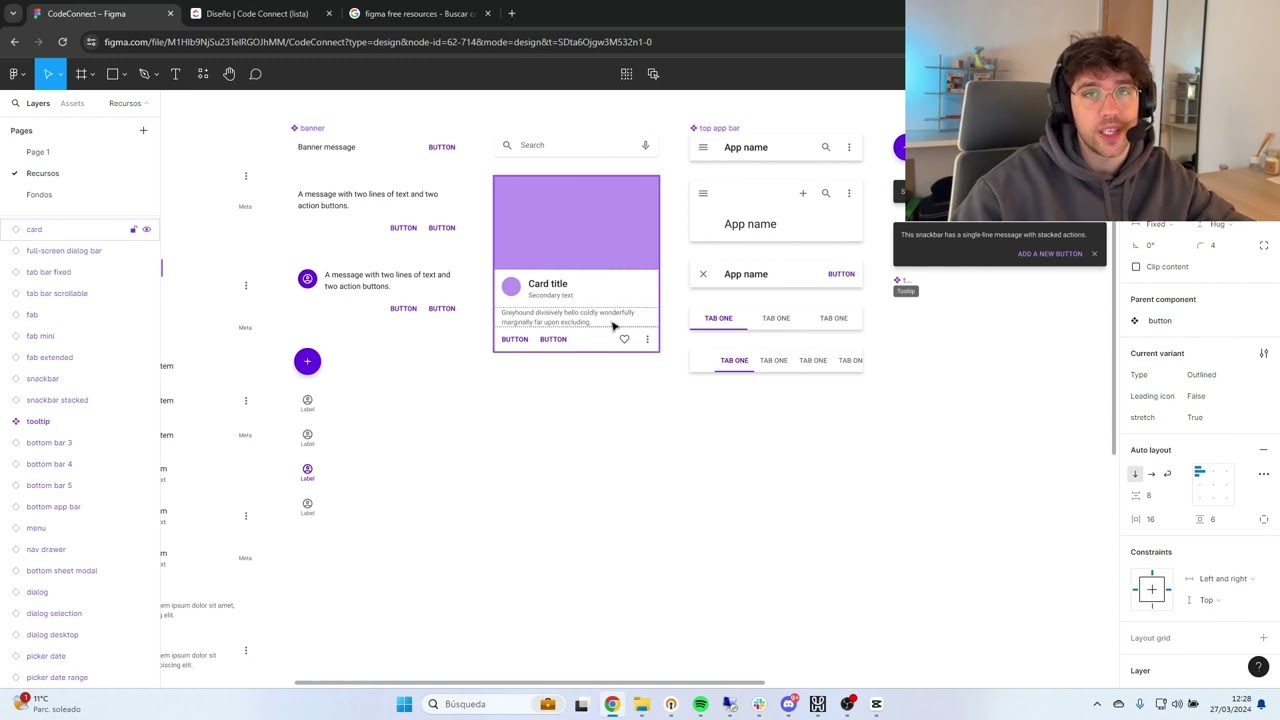Image resolution: width=1280 pixels, height=720 pixels.
Task: Set auto layout direction to horizontal
Action: 1151,474
